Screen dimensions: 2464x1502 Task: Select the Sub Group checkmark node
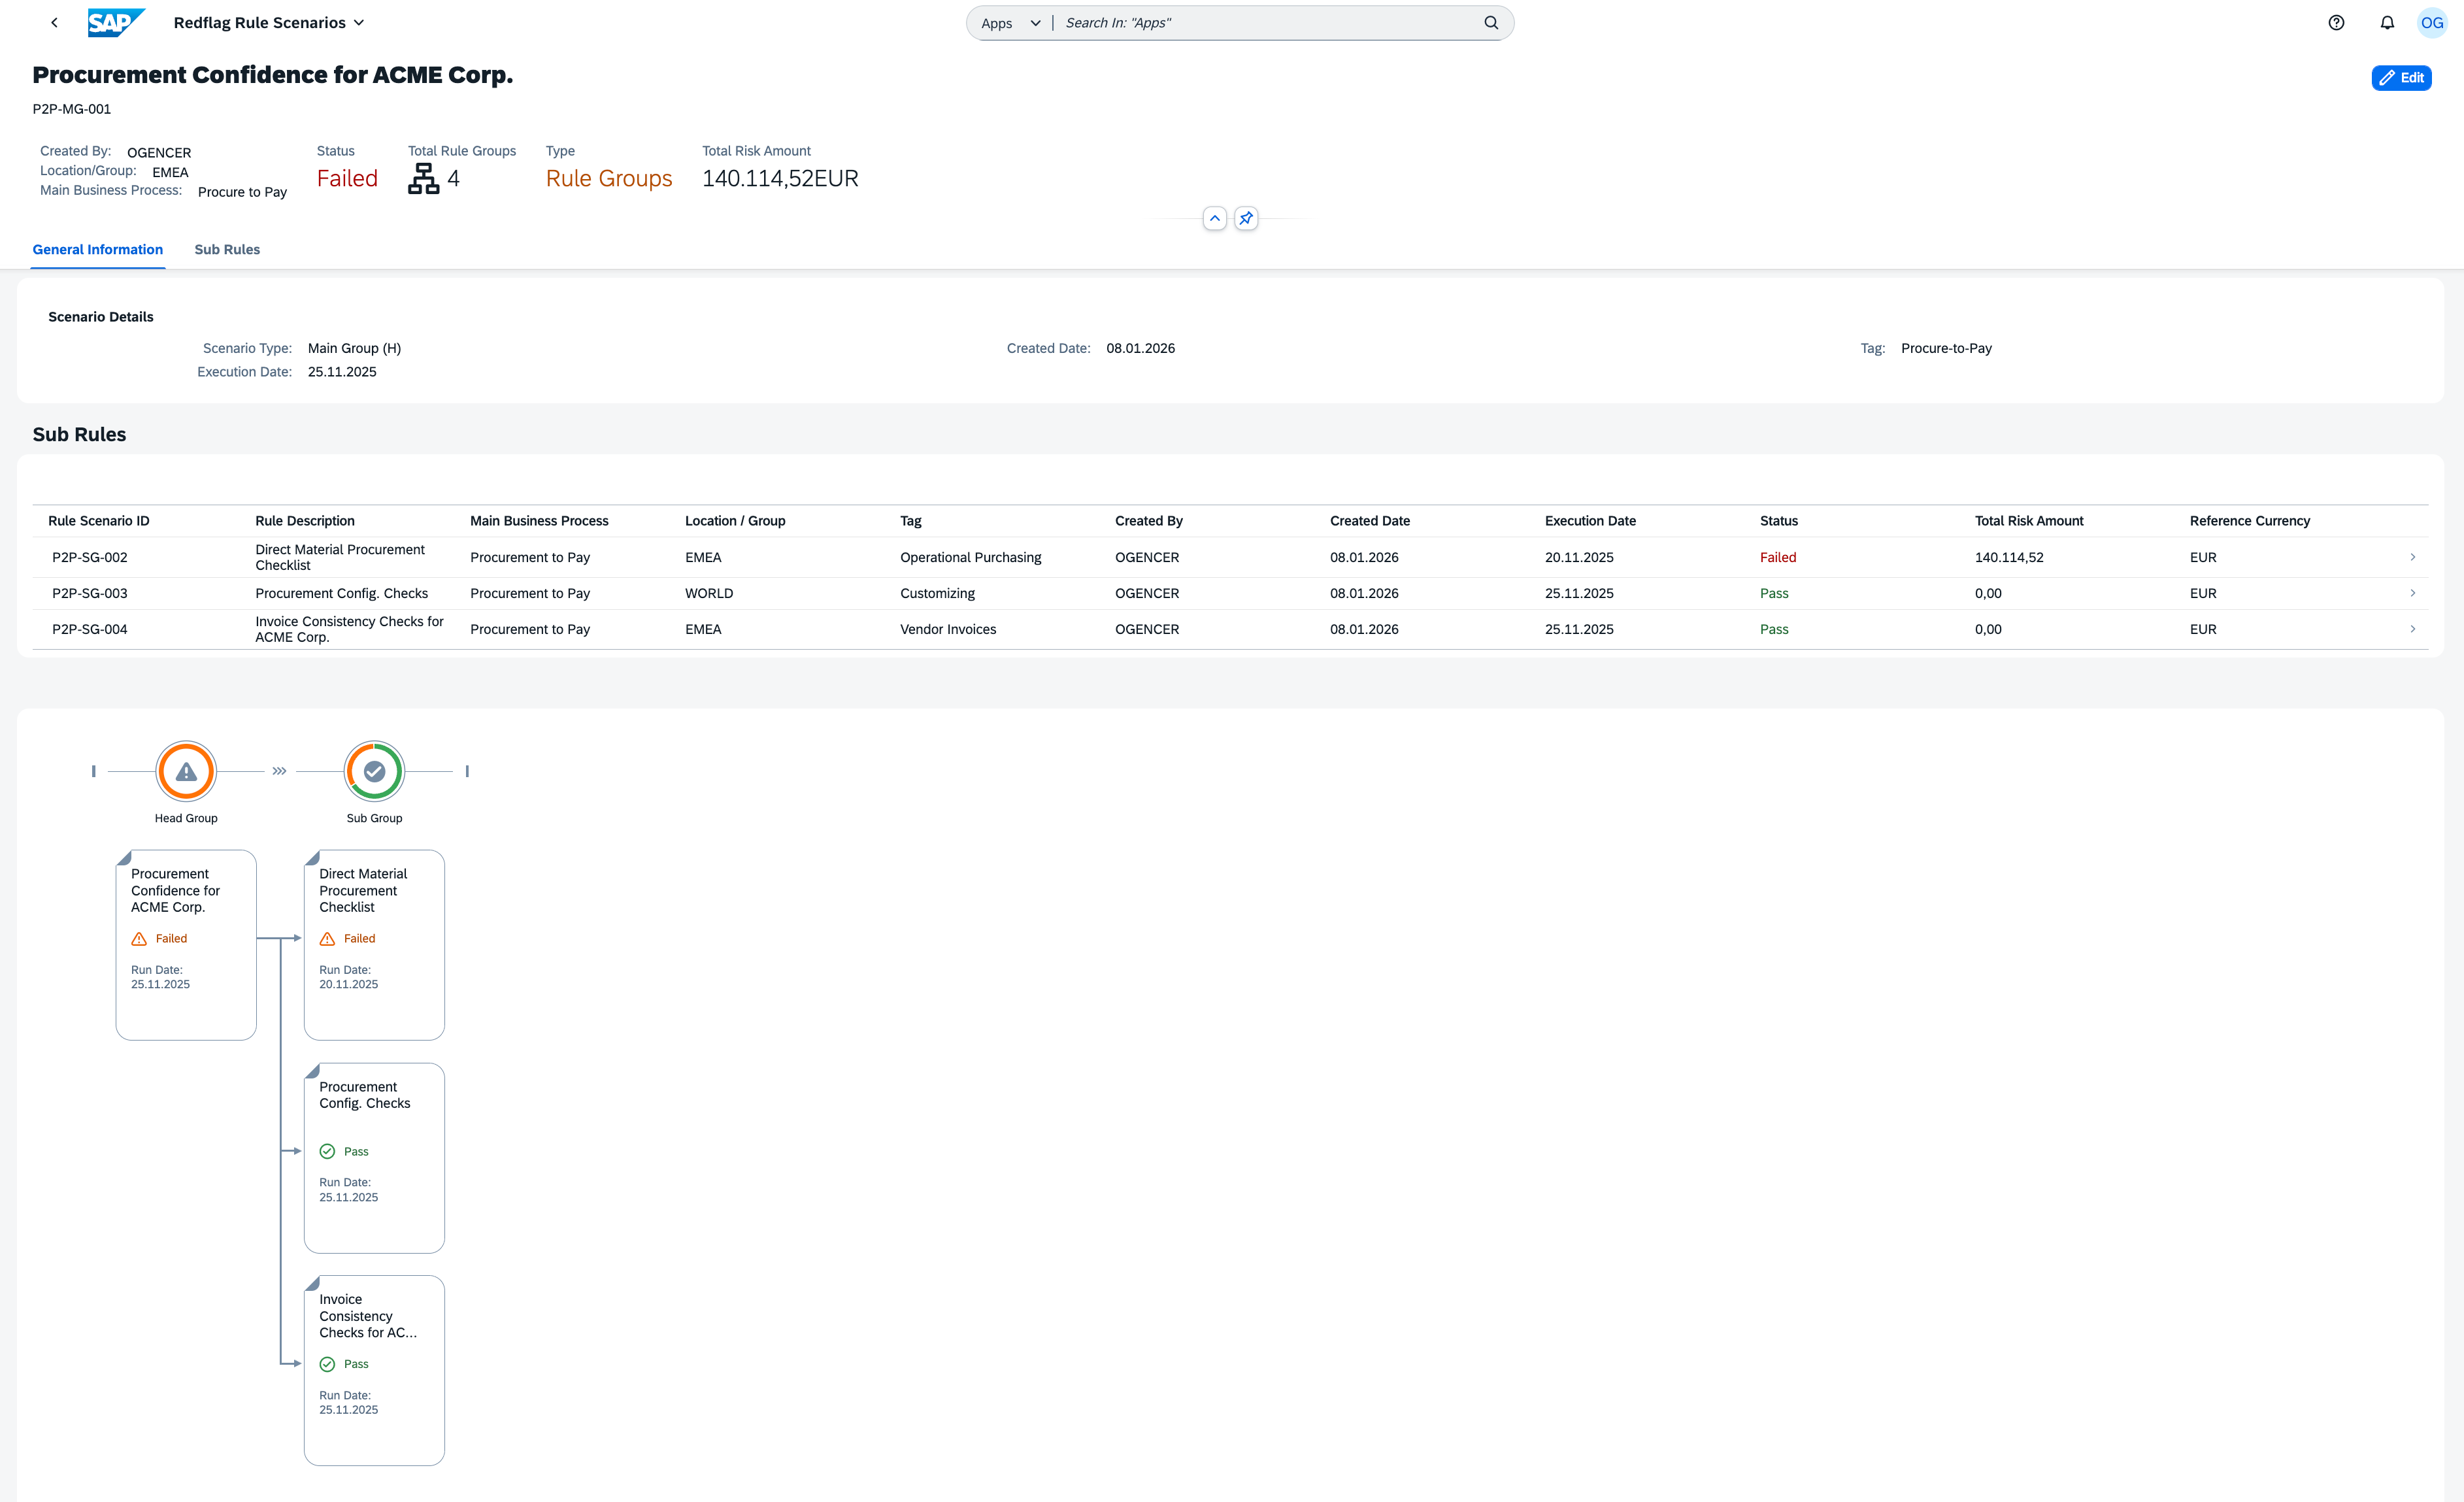(x=374, y=771)
